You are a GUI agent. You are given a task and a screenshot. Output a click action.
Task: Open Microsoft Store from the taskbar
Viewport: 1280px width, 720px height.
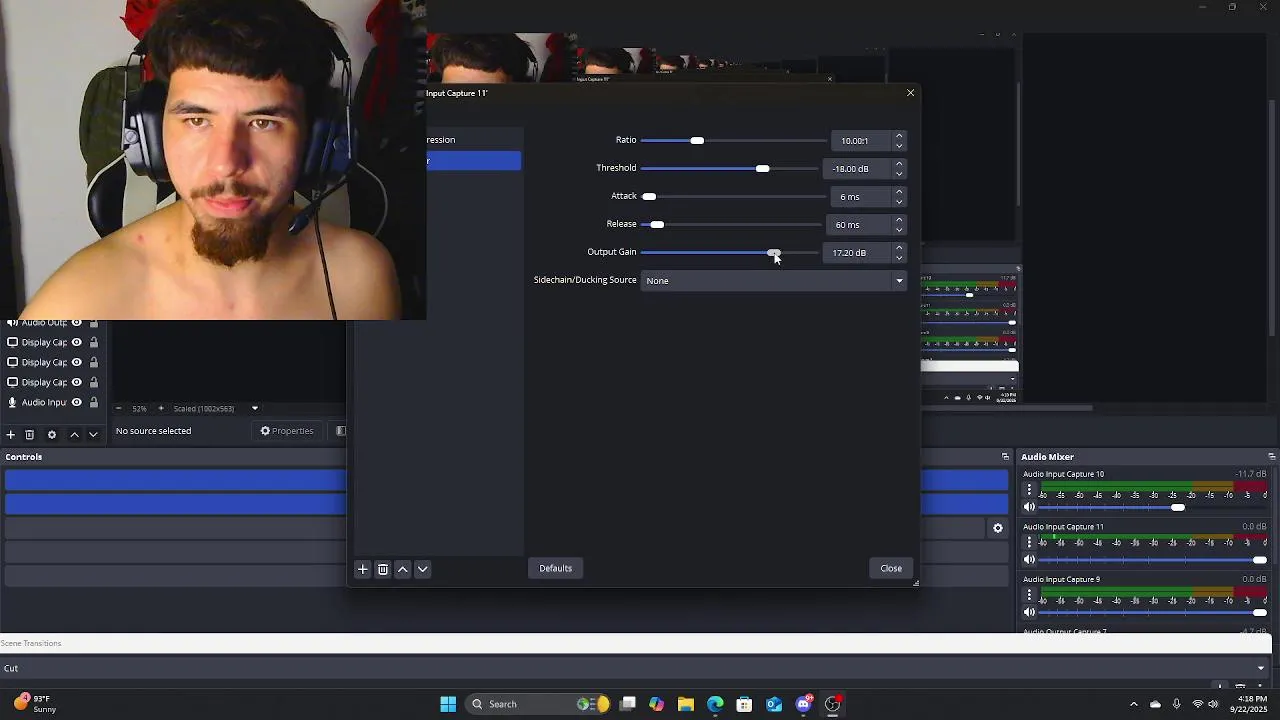[744, 704]
